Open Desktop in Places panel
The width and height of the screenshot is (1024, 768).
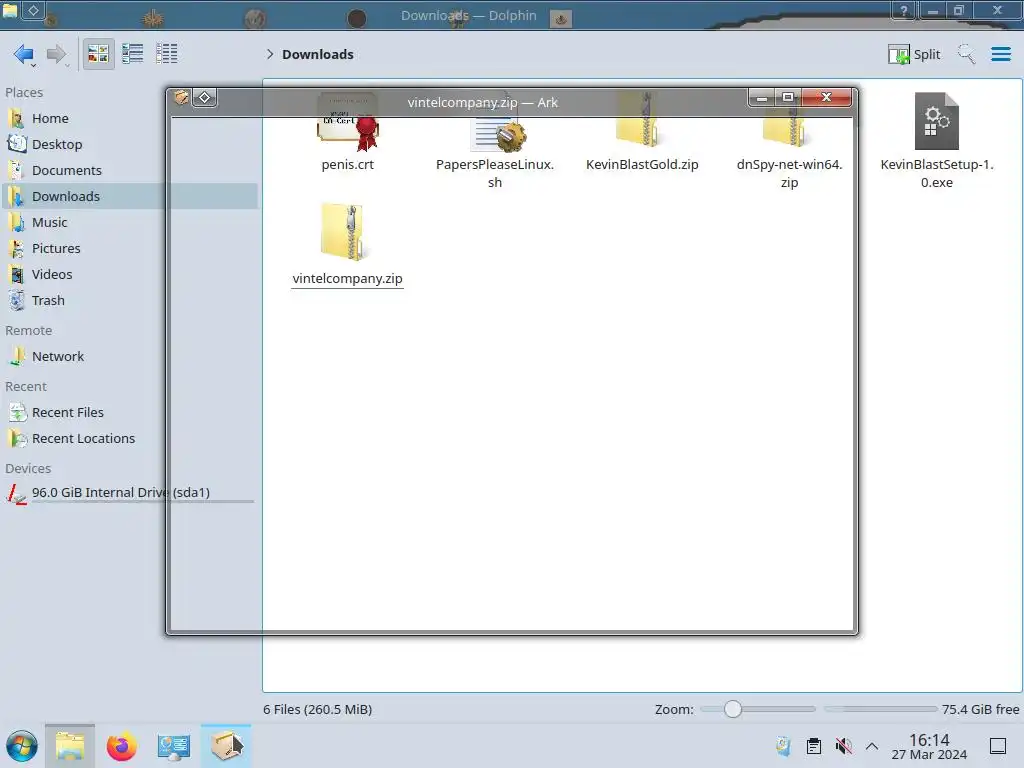tap(129, 144)
